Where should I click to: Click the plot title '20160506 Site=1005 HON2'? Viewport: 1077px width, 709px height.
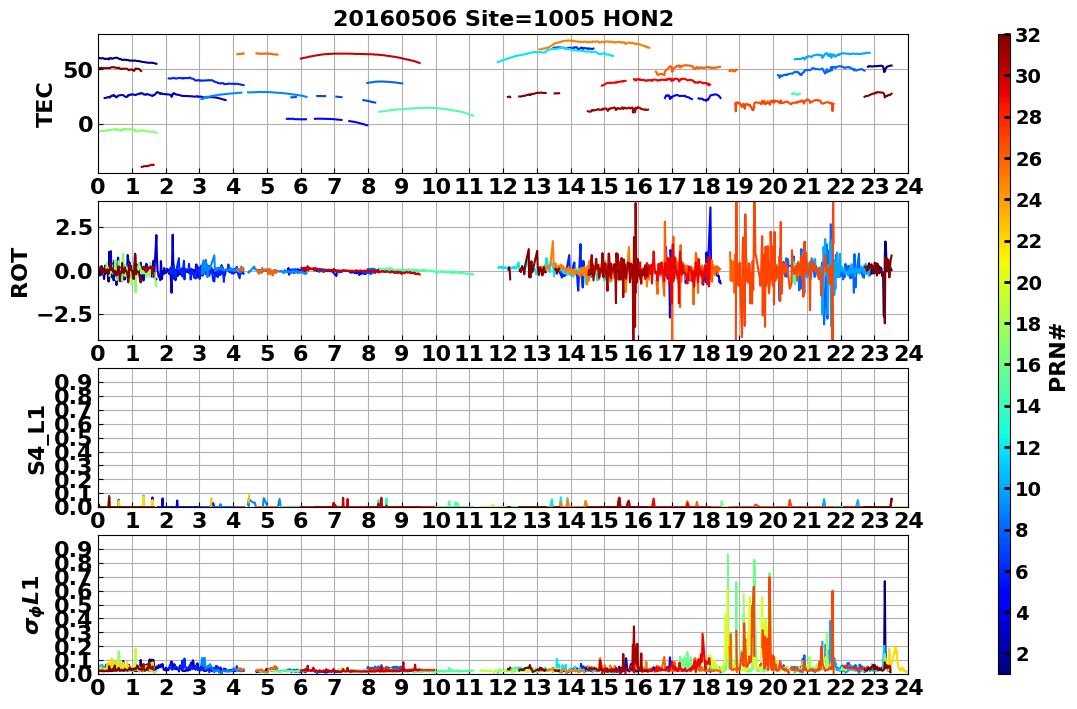click(x=503, y=19)
